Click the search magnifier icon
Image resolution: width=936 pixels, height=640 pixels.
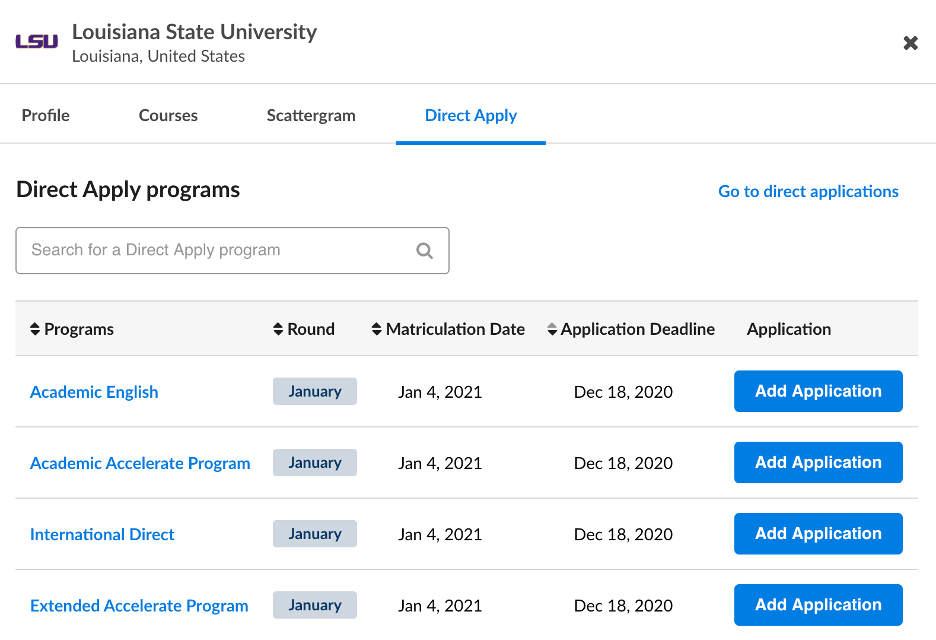point(424,251)
